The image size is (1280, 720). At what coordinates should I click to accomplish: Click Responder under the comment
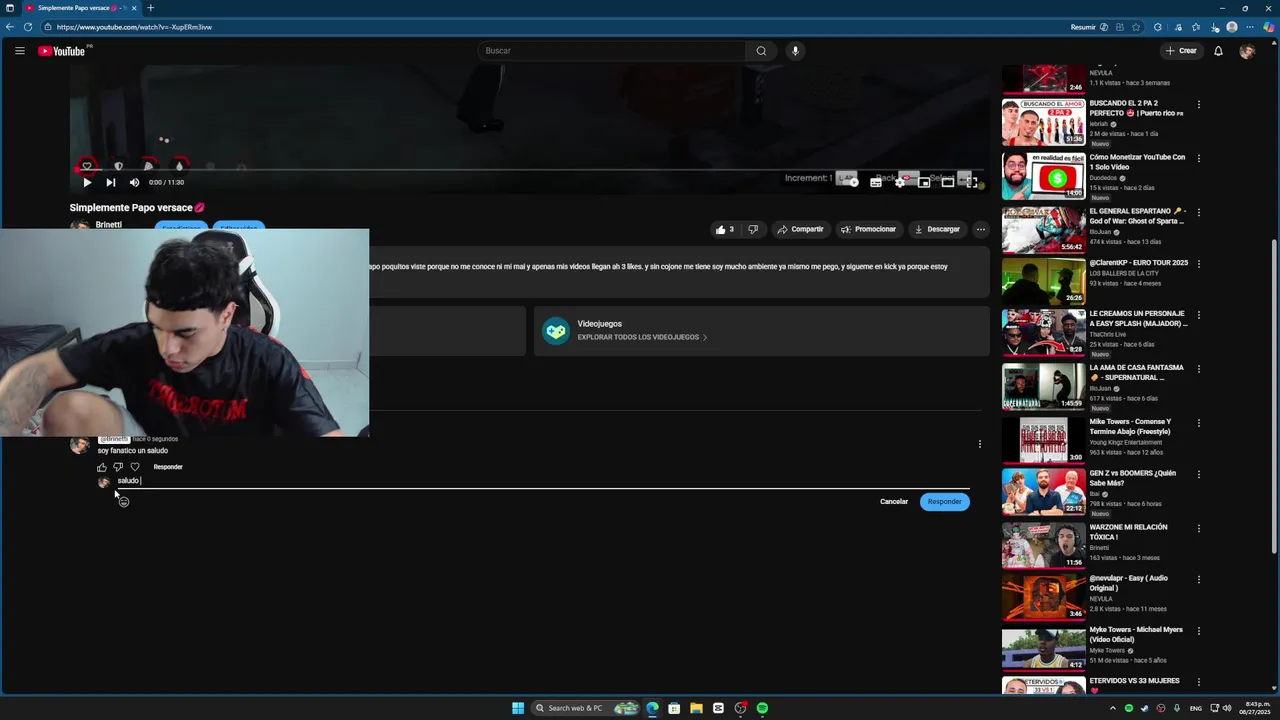(x=168, y=467)
